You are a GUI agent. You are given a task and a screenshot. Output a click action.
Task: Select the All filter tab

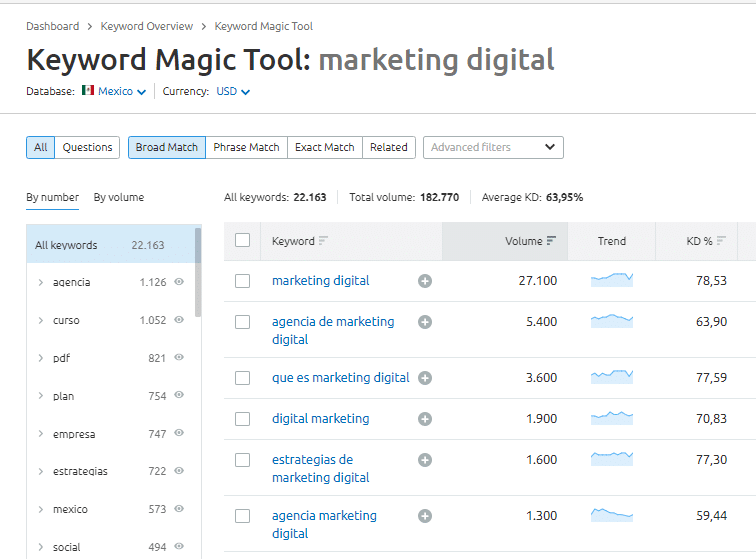click(40, 147)
